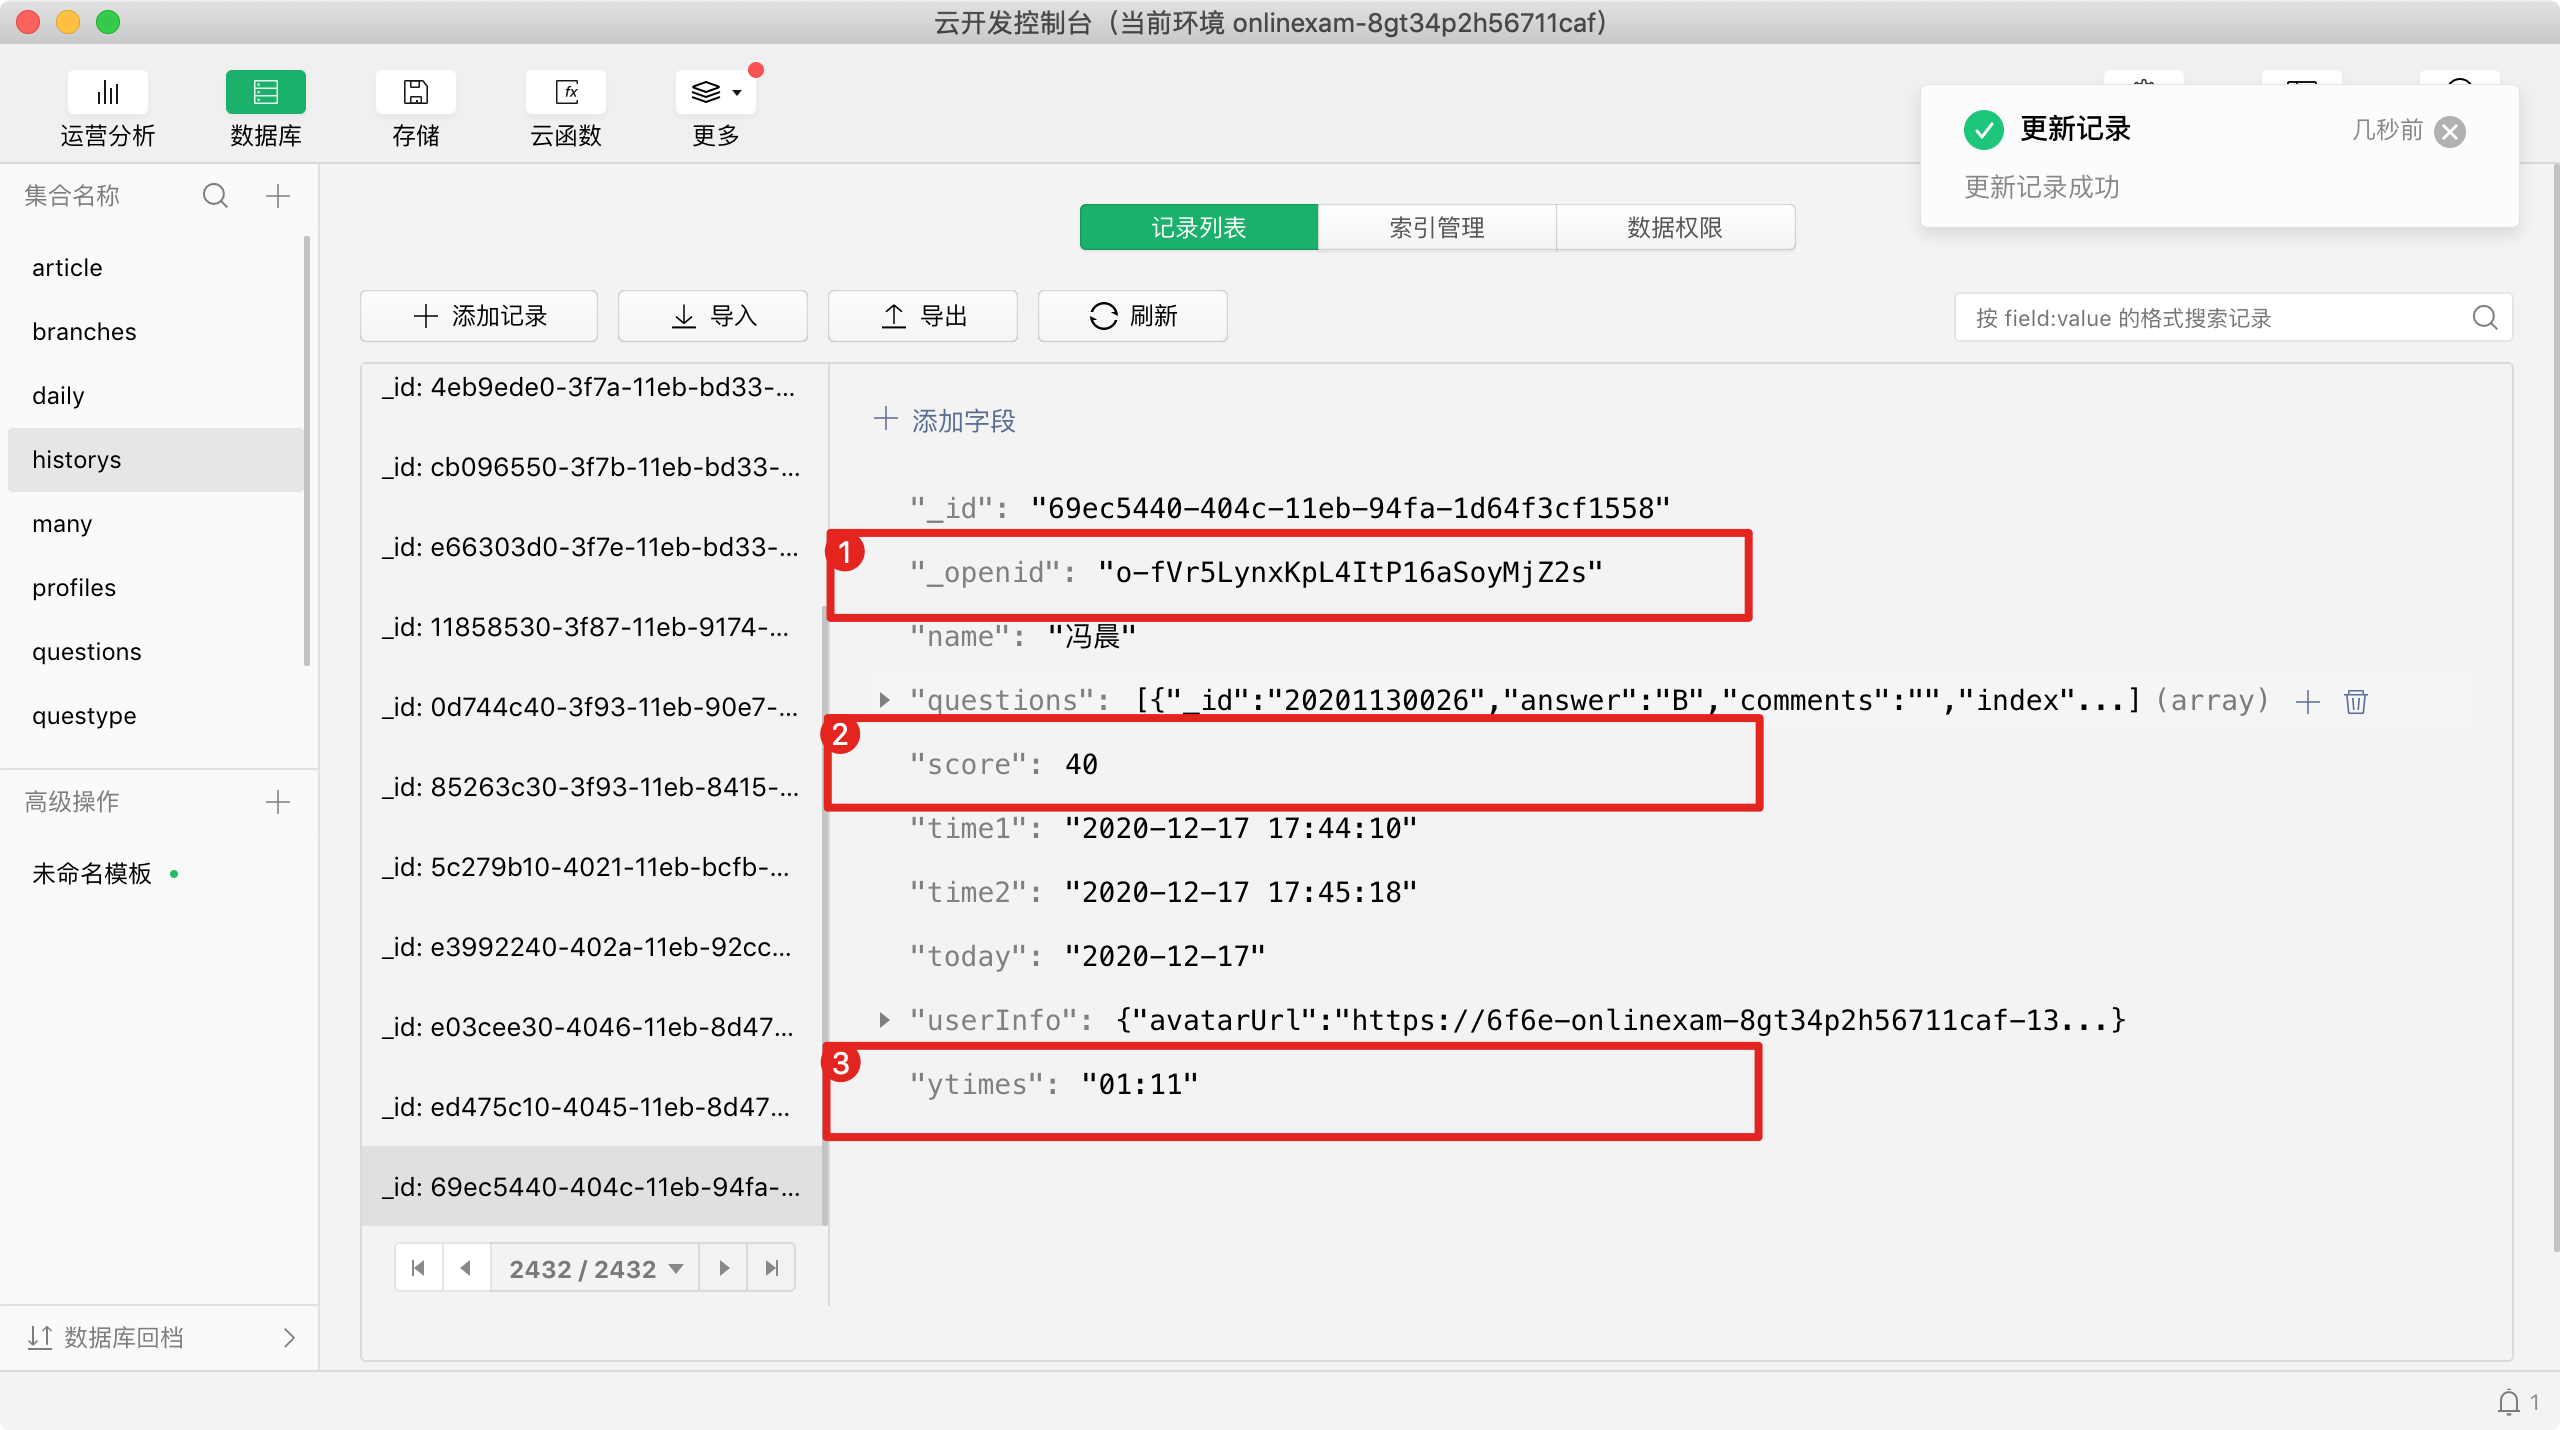Switch to the 数据权限 tab
This screenshot has width=2560, height=1430.
click(x=1675, y=228)
